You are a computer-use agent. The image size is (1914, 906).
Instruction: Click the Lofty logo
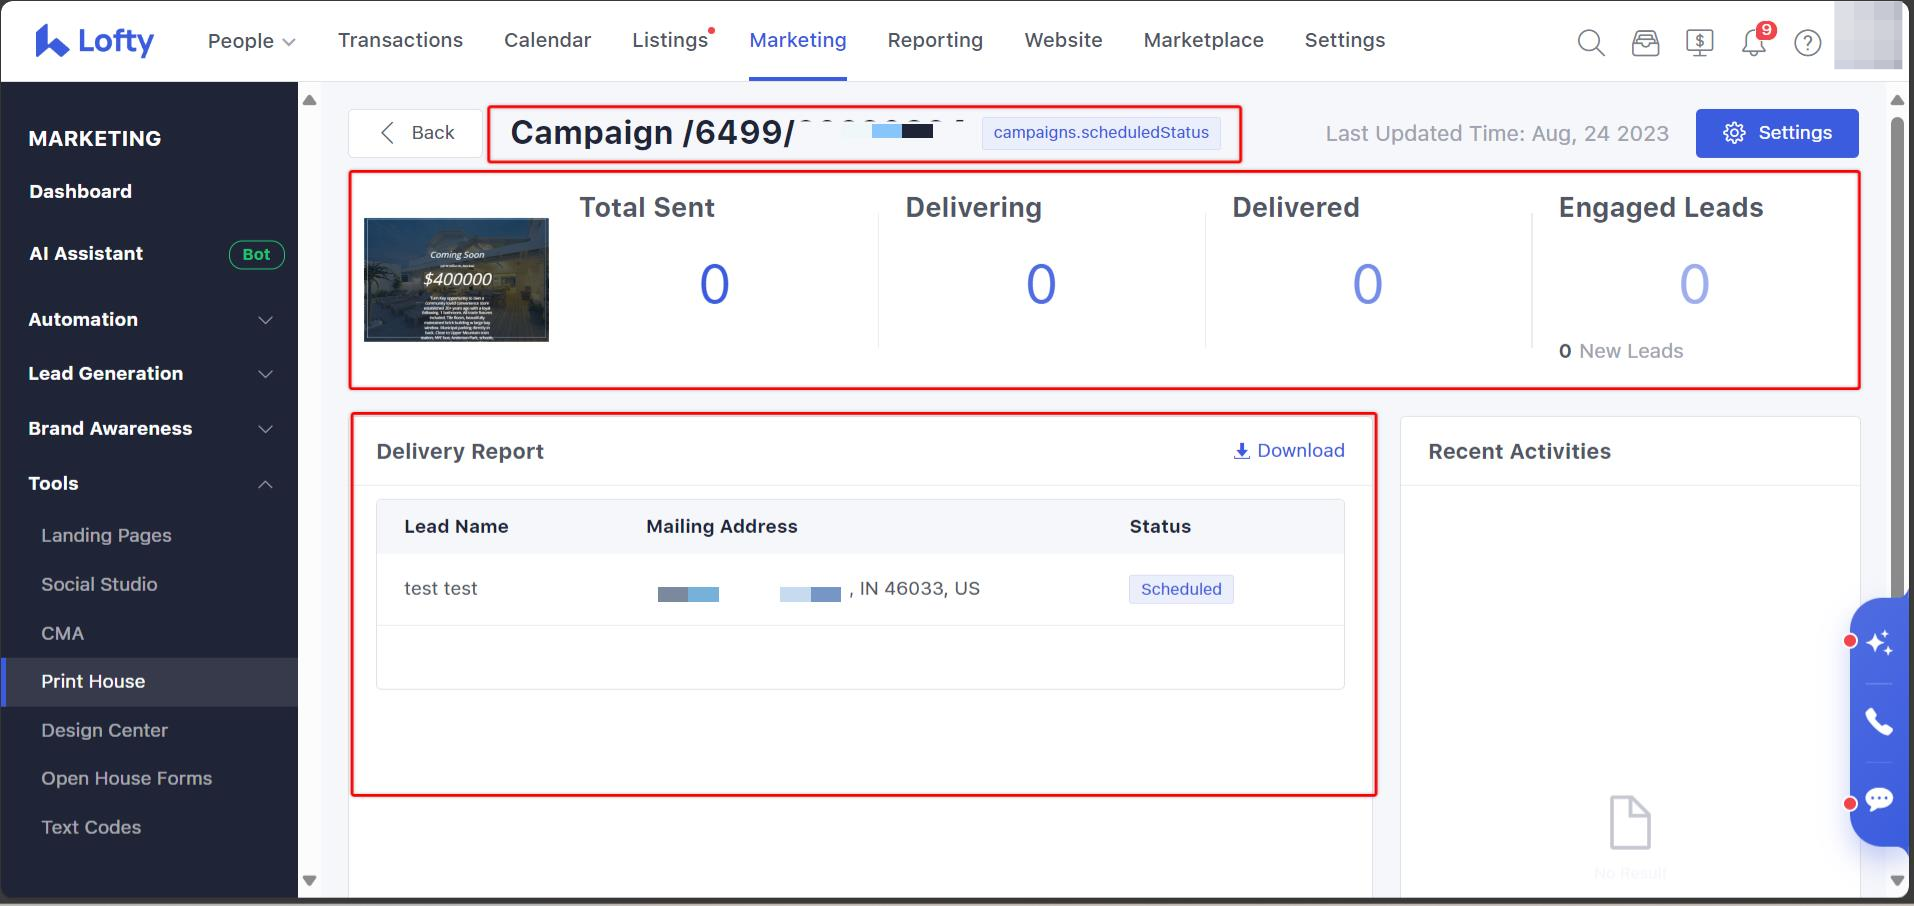[94, 41]
